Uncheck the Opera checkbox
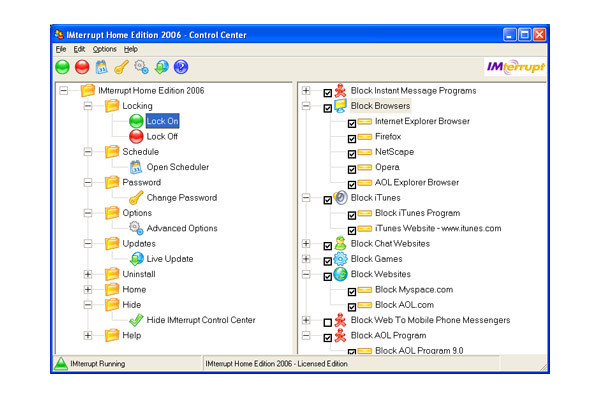 tap(352, 170)
